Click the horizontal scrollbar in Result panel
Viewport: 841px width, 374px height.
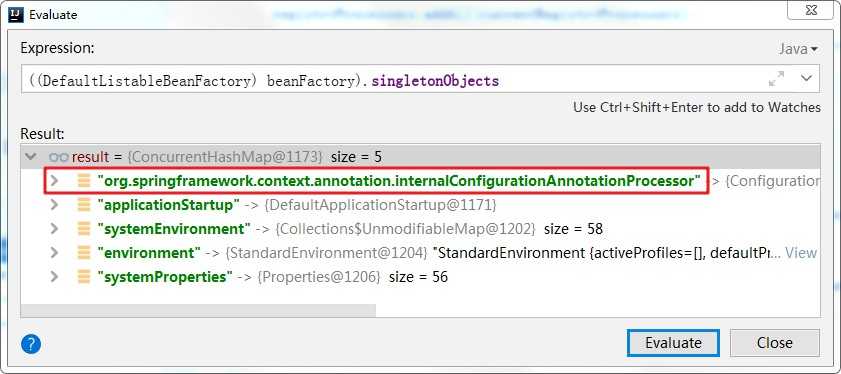[x=198, y=310]
